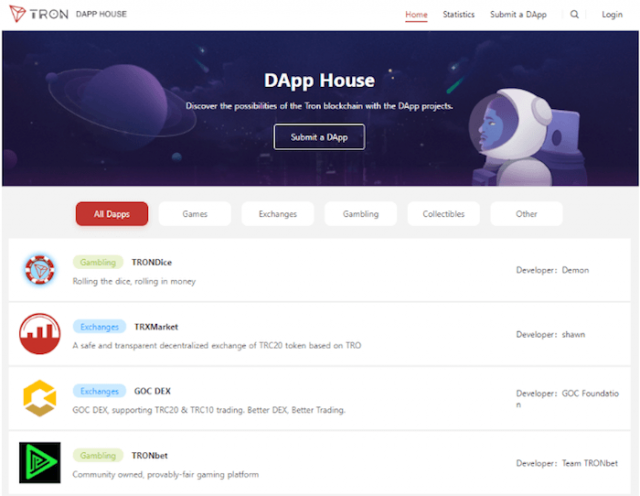This screenshot has height=496, width=640.
Task: Click the Exchanges tag beside TRXMarket
Action: [x=99, y=327]
